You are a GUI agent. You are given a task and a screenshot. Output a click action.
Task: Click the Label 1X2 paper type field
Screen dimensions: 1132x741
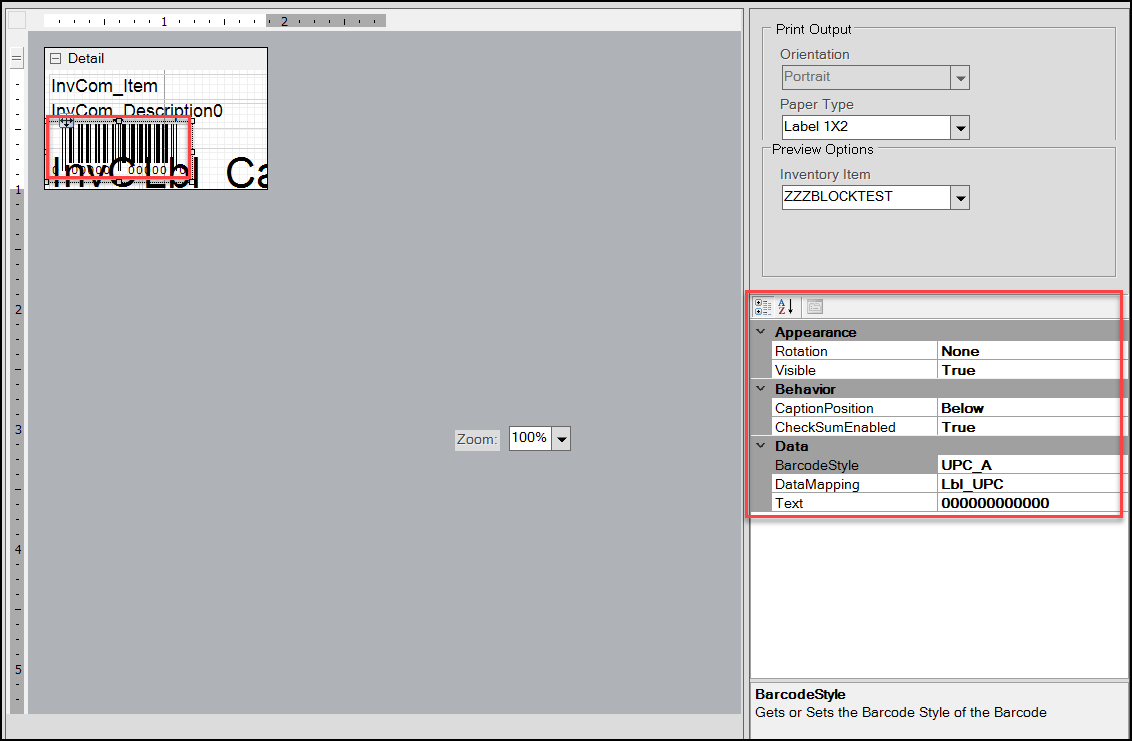click(x=866, y=127)
